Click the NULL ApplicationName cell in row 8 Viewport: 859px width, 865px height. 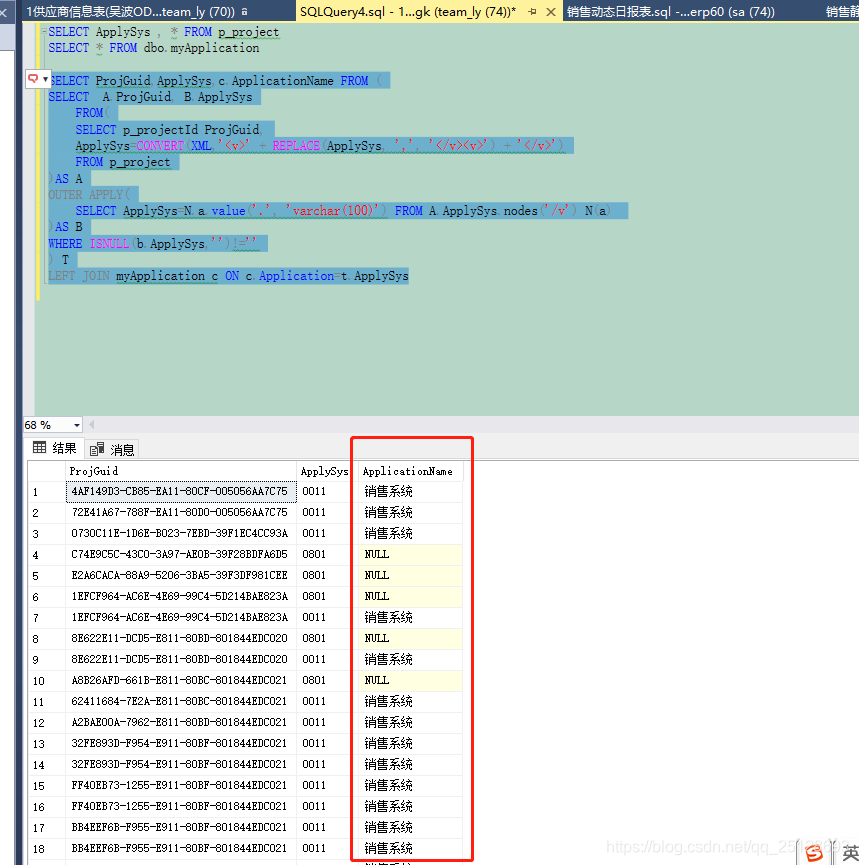click(x=410, y=638)
